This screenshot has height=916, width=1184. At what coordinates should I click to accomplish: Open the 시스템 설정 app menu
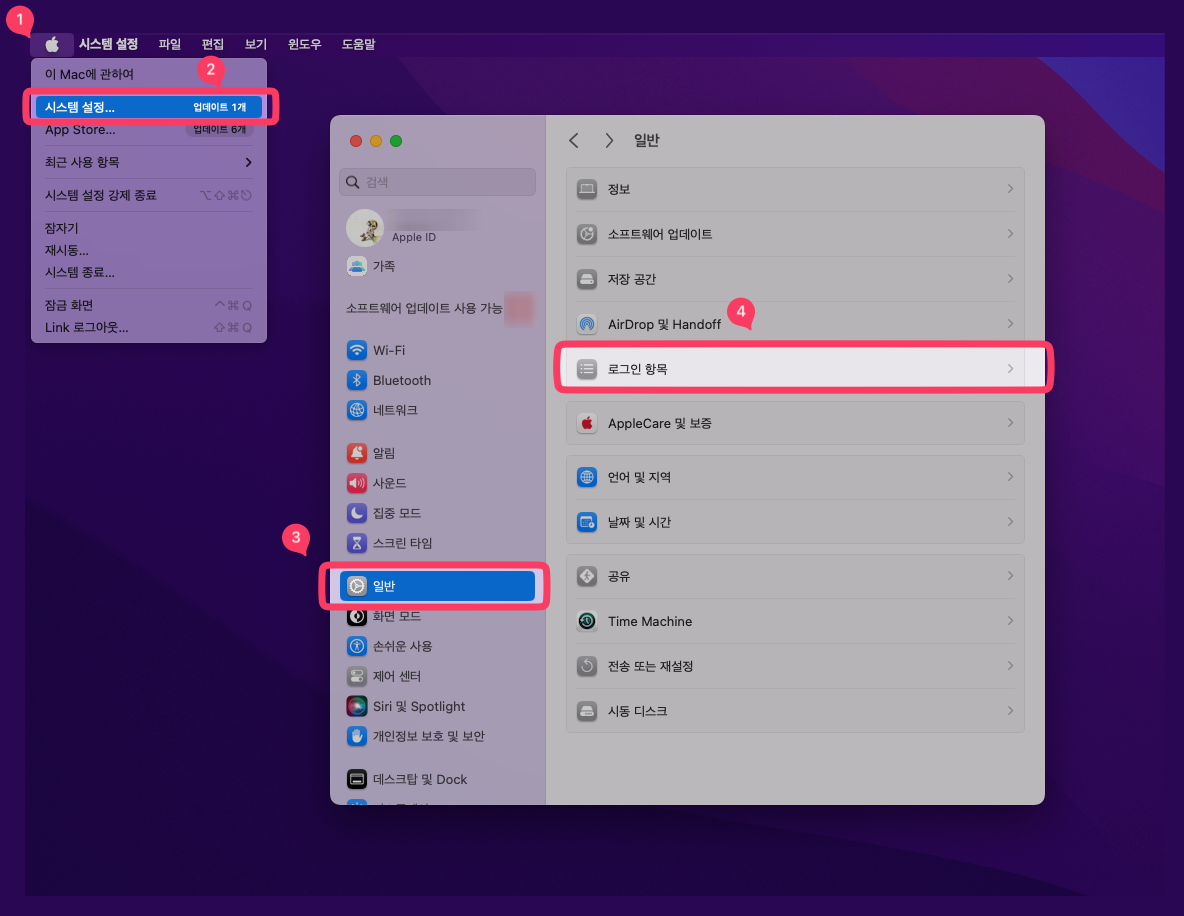click(109, 45)
